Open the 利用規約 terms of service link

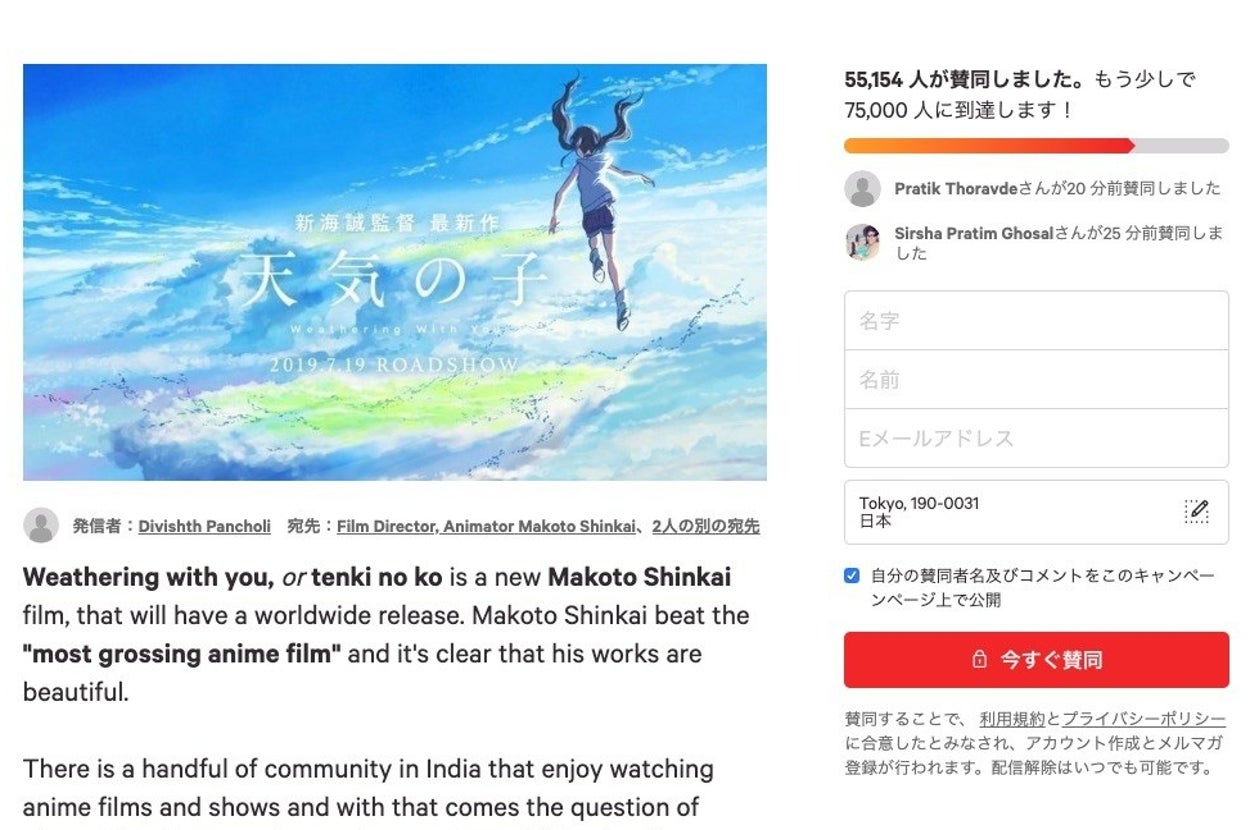point(1012,719)
